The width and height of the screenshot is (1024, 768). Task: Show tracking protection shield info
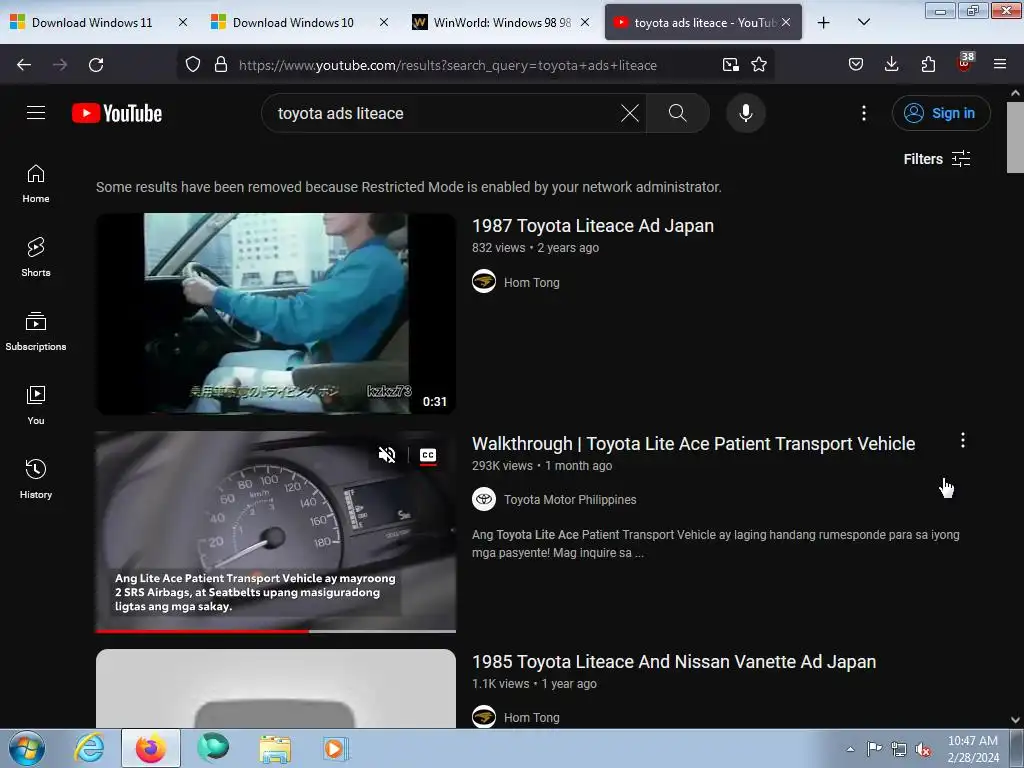coord(193,65)
